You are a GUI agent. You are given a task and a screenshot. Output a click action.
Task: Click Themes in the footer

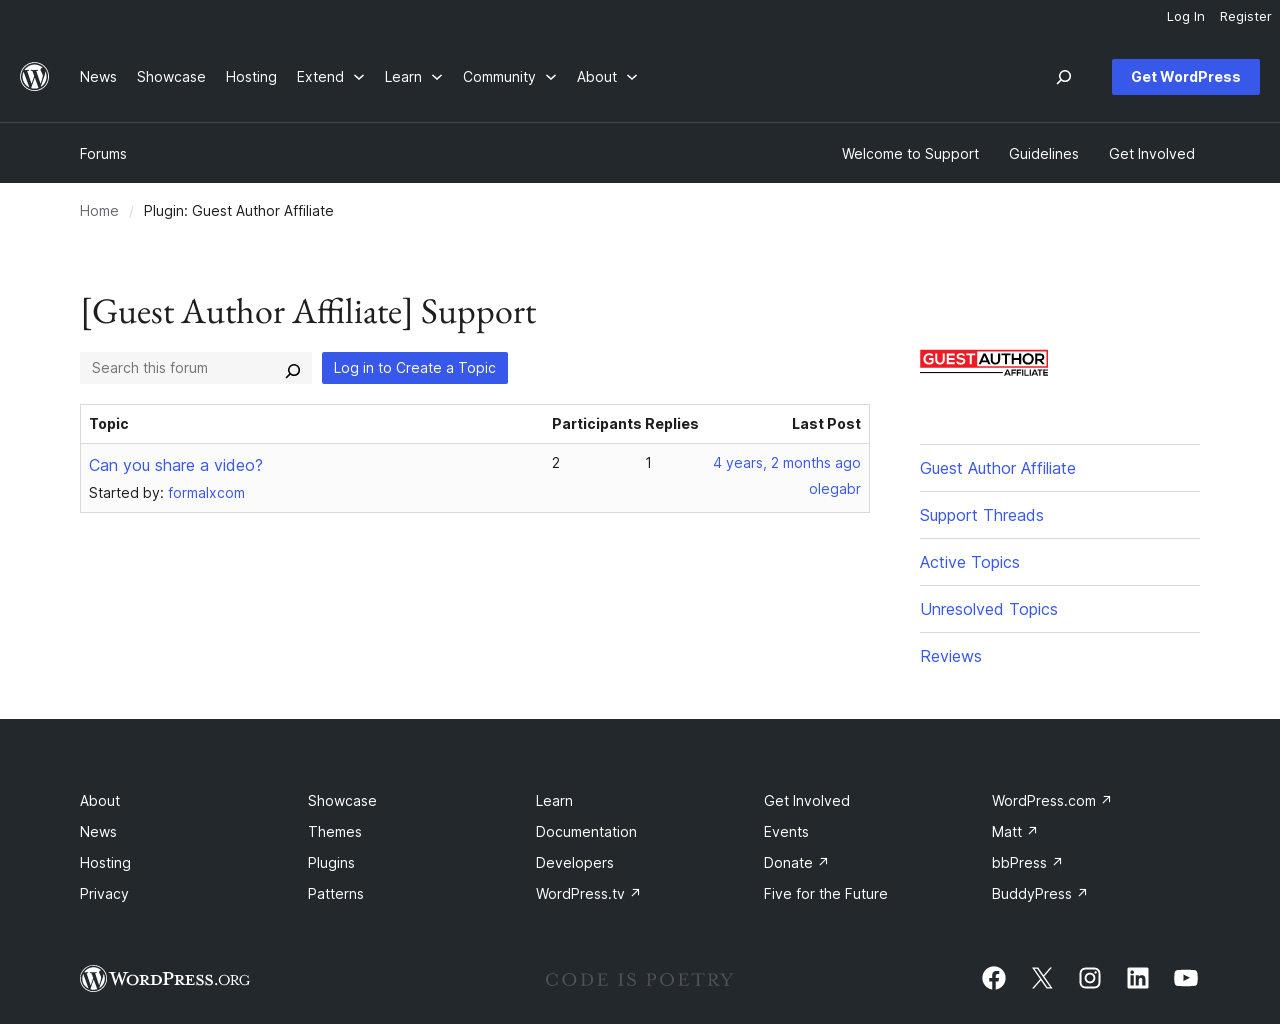click(x=334, y=832)
